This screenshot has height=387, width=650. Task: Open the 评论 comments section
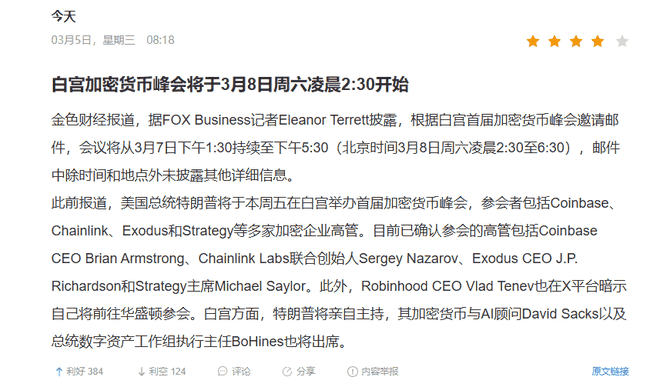point(234,372)
